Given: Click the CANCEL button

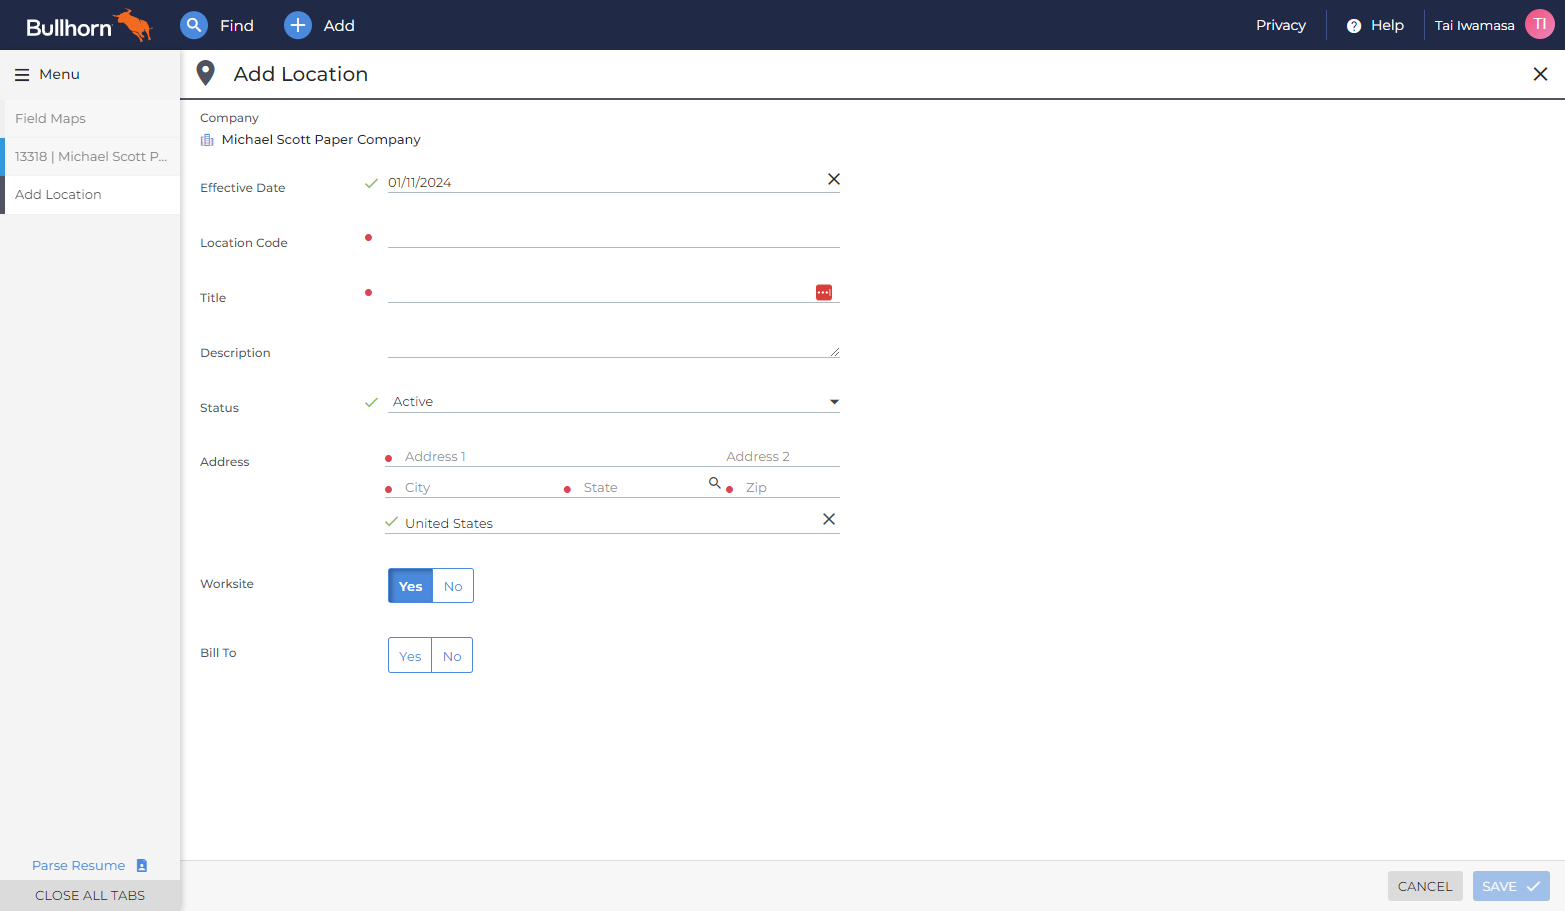Looking at the screenshot, I should tap(1425, 886).
